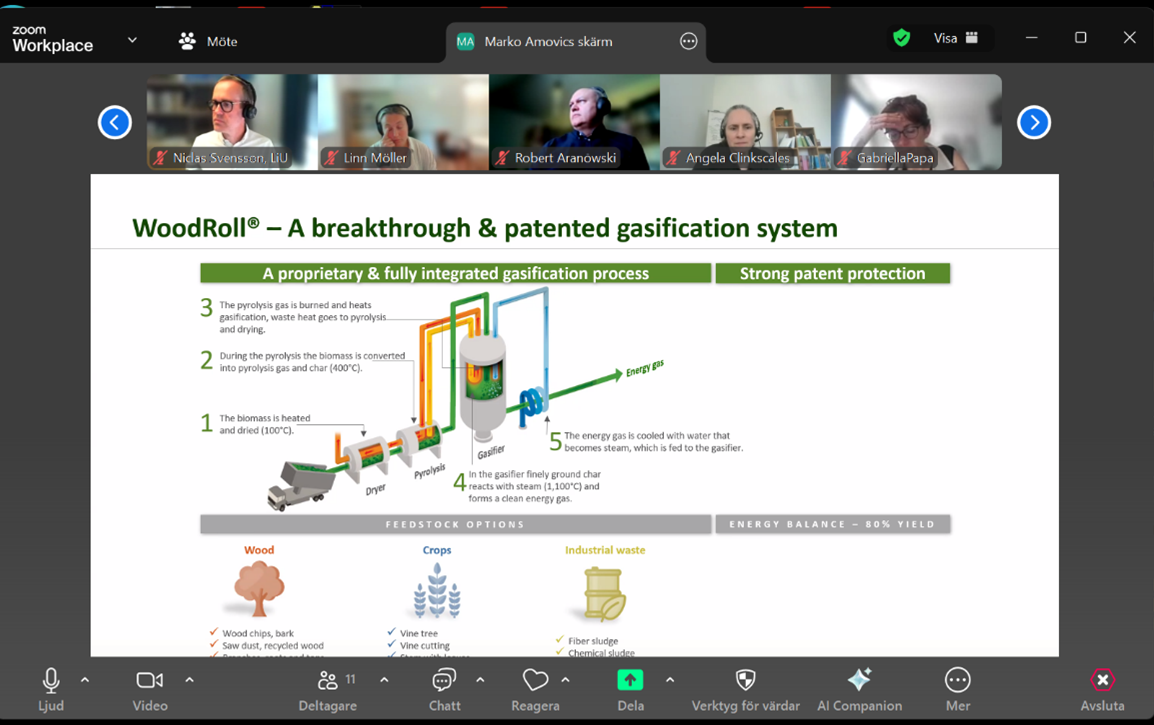Image resolution: width=1154 pixels, height=725 pixels.
Task: Show next participants with right arrow
Action: tap(1033, 122)
